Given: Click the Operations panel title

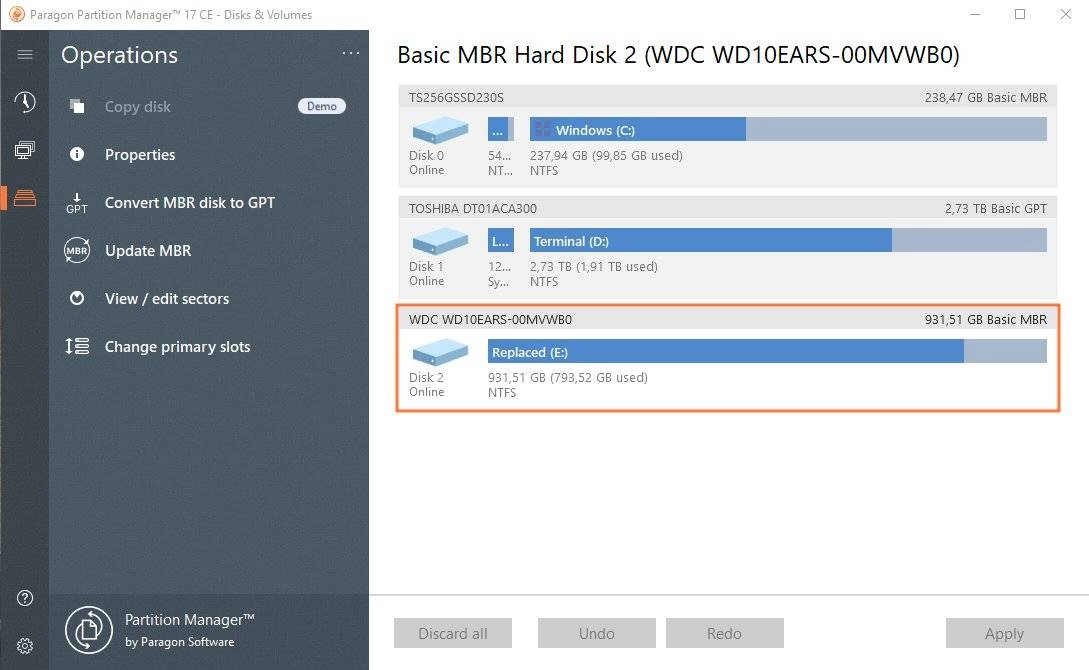Looking at the screenshot, I should point(119,55).
